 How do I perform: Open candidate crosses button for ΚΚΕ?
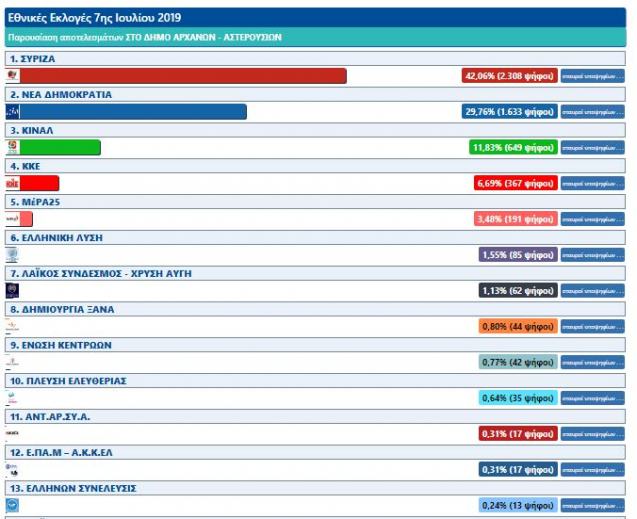pos(593,183)
